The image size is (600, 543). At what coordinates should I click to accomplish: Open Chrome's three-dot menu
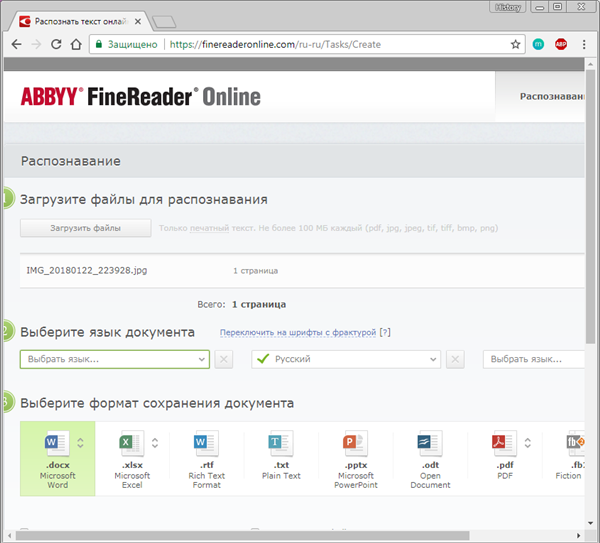tap(584, 44)
